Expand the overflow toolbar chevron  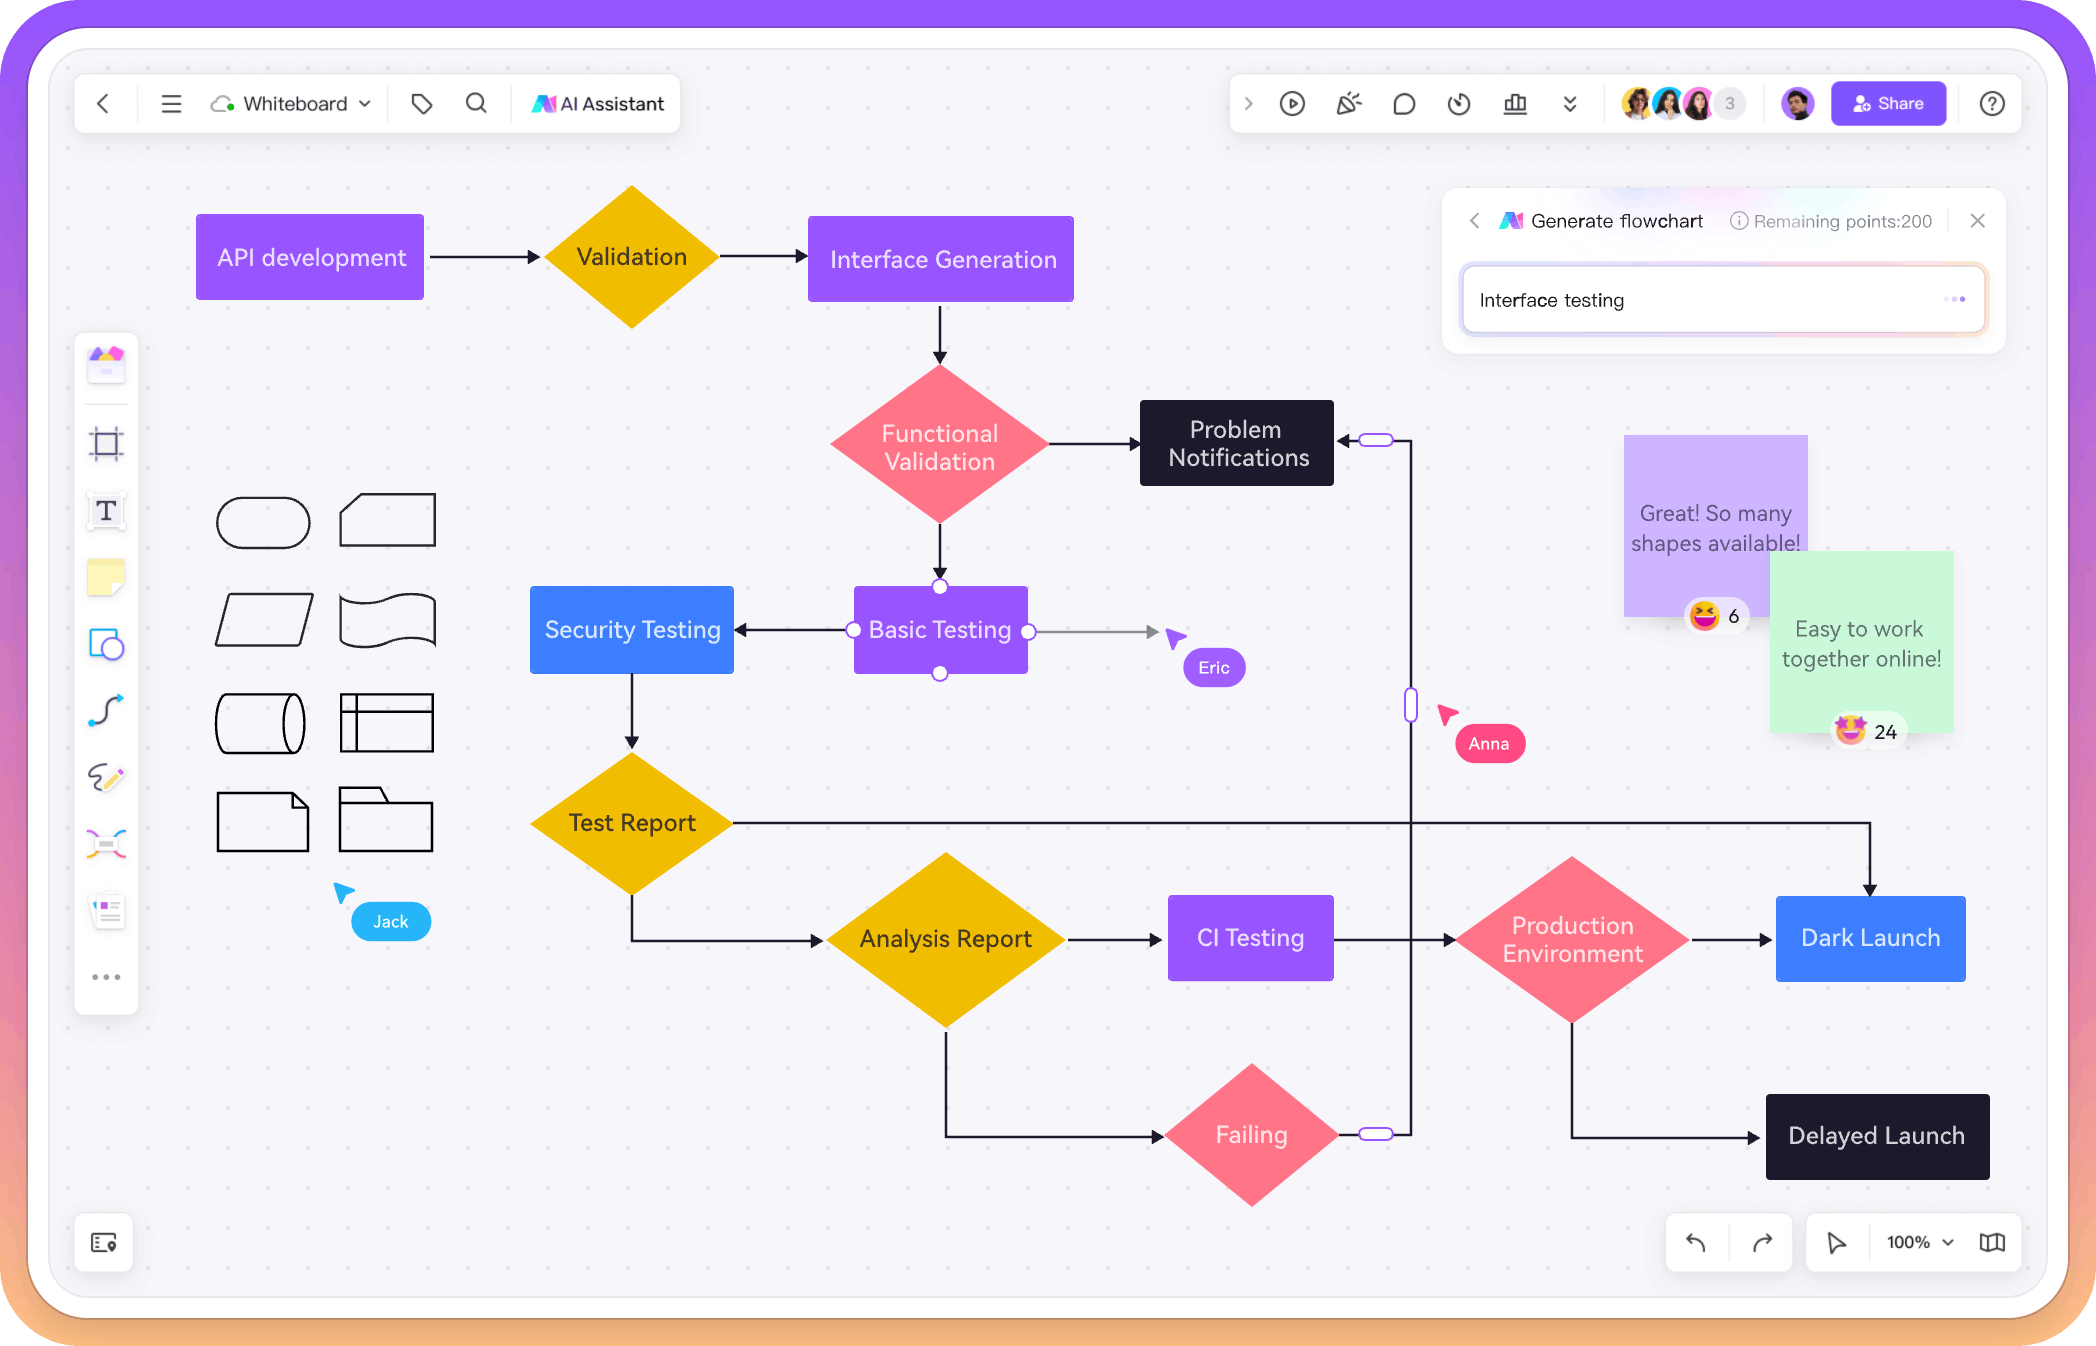pos(1570,104)
